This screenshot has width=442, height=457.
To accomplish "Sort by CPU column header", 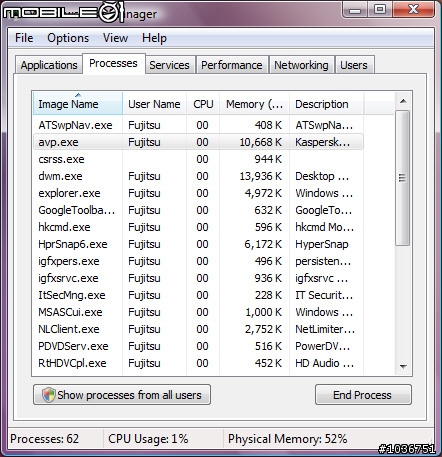I will [203, 104].
